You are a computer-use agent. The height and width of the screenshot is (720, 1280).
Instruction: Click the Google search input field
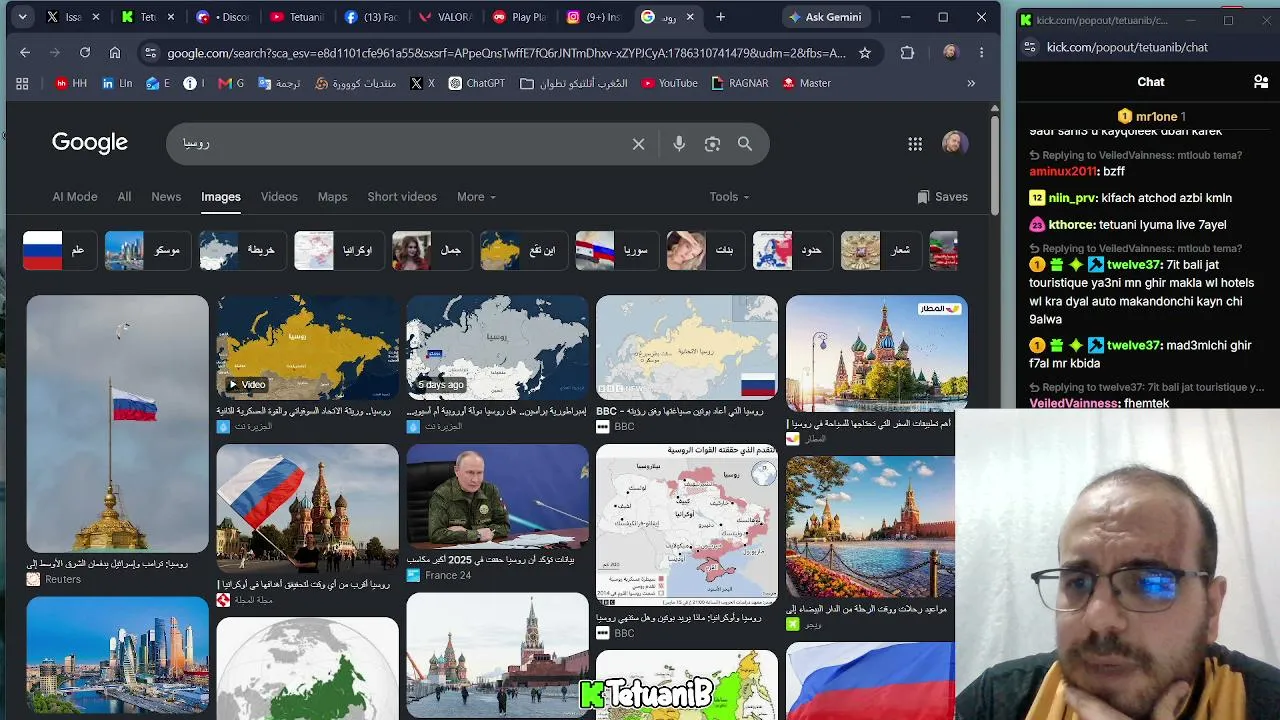click(400, 143)
